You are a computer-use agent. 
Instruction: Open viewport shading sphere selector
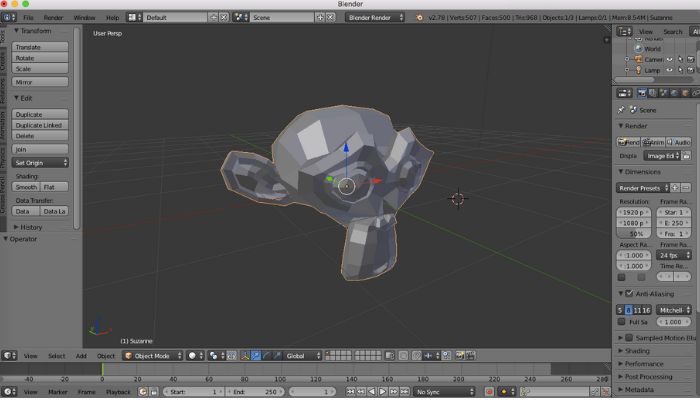(195, 356)
